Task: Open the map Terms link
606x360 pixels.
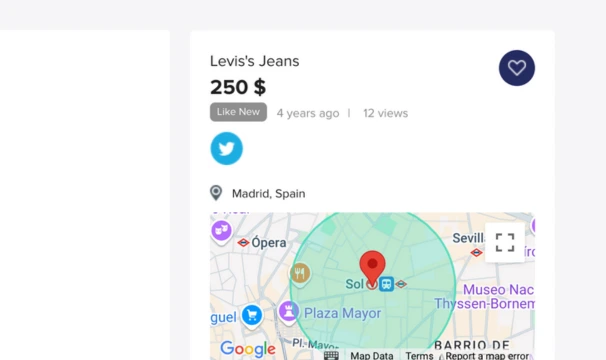Action: (x=419, y=355)
